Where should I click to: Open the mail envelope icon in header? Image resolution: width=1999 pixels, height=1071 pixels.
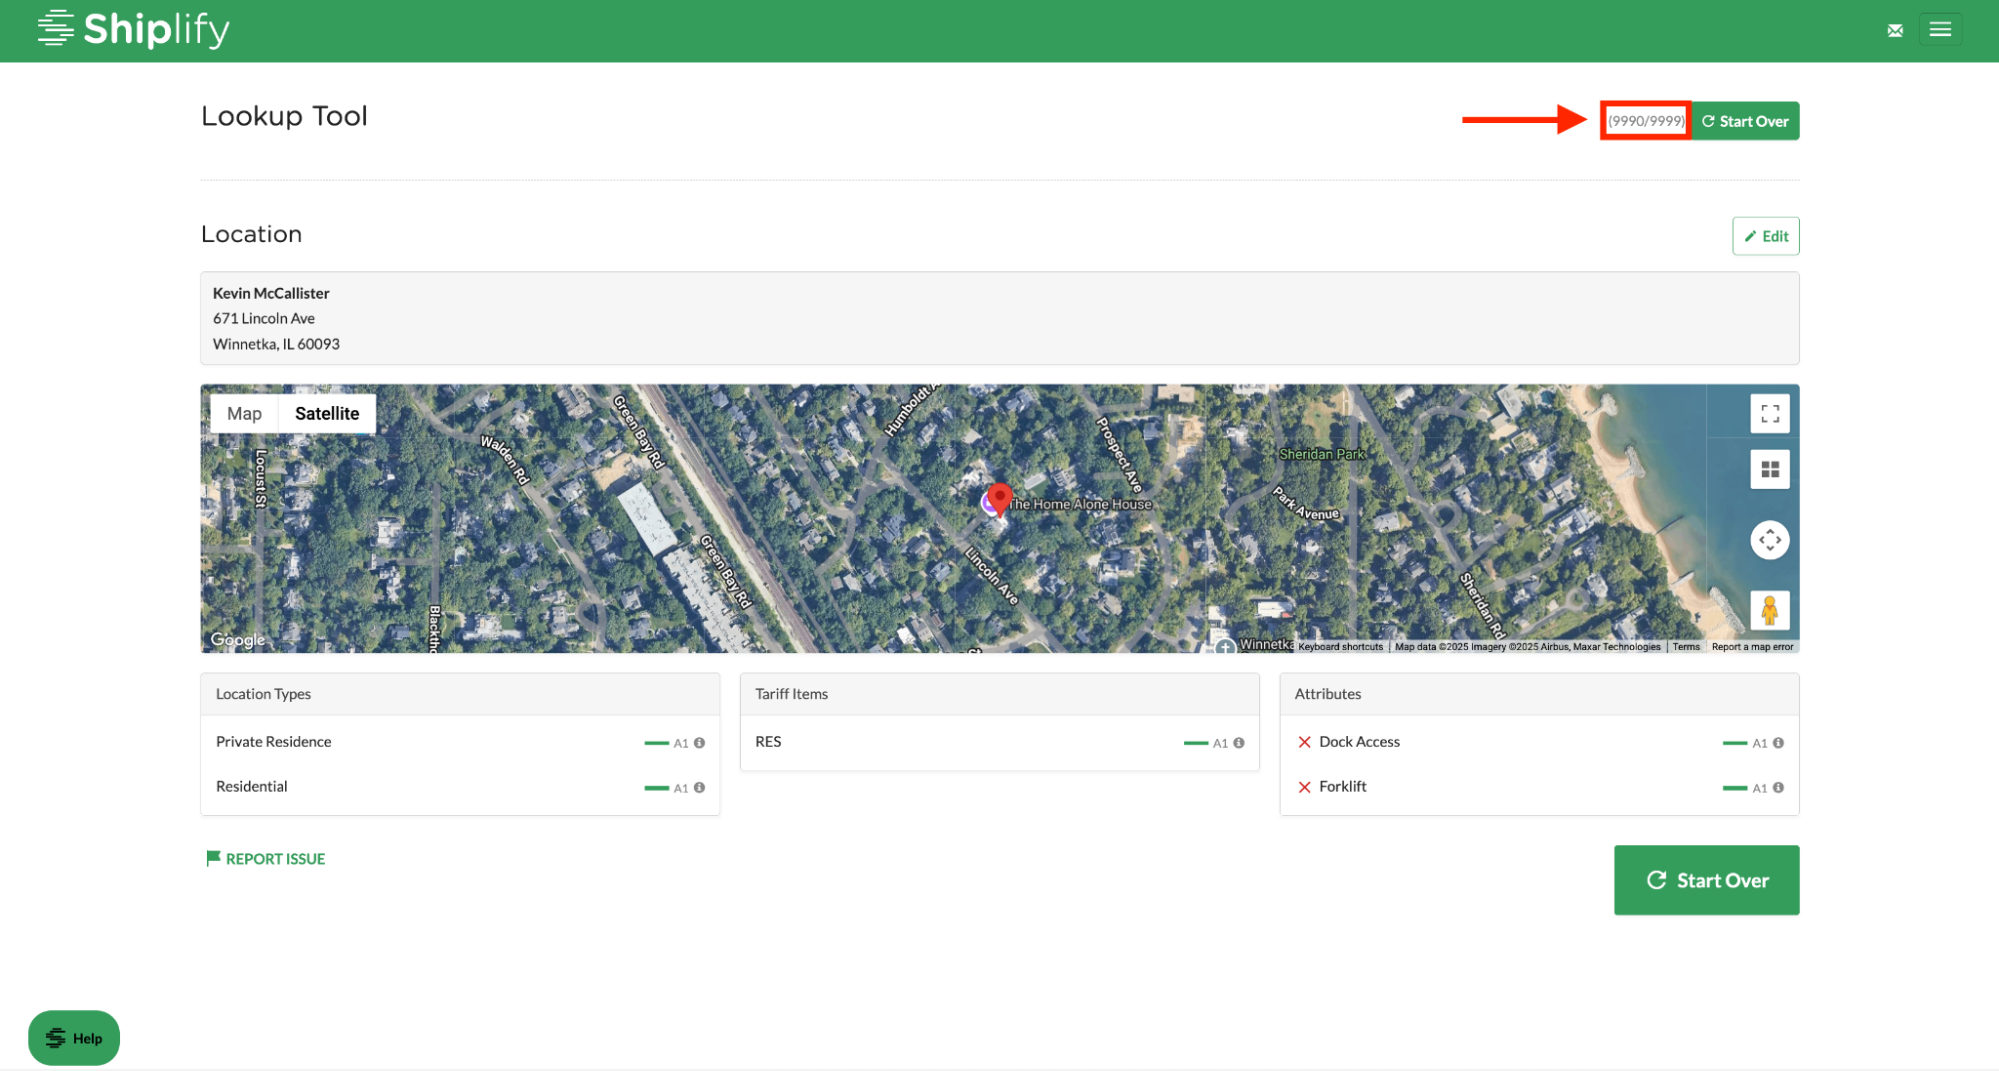click(1894, 30)
